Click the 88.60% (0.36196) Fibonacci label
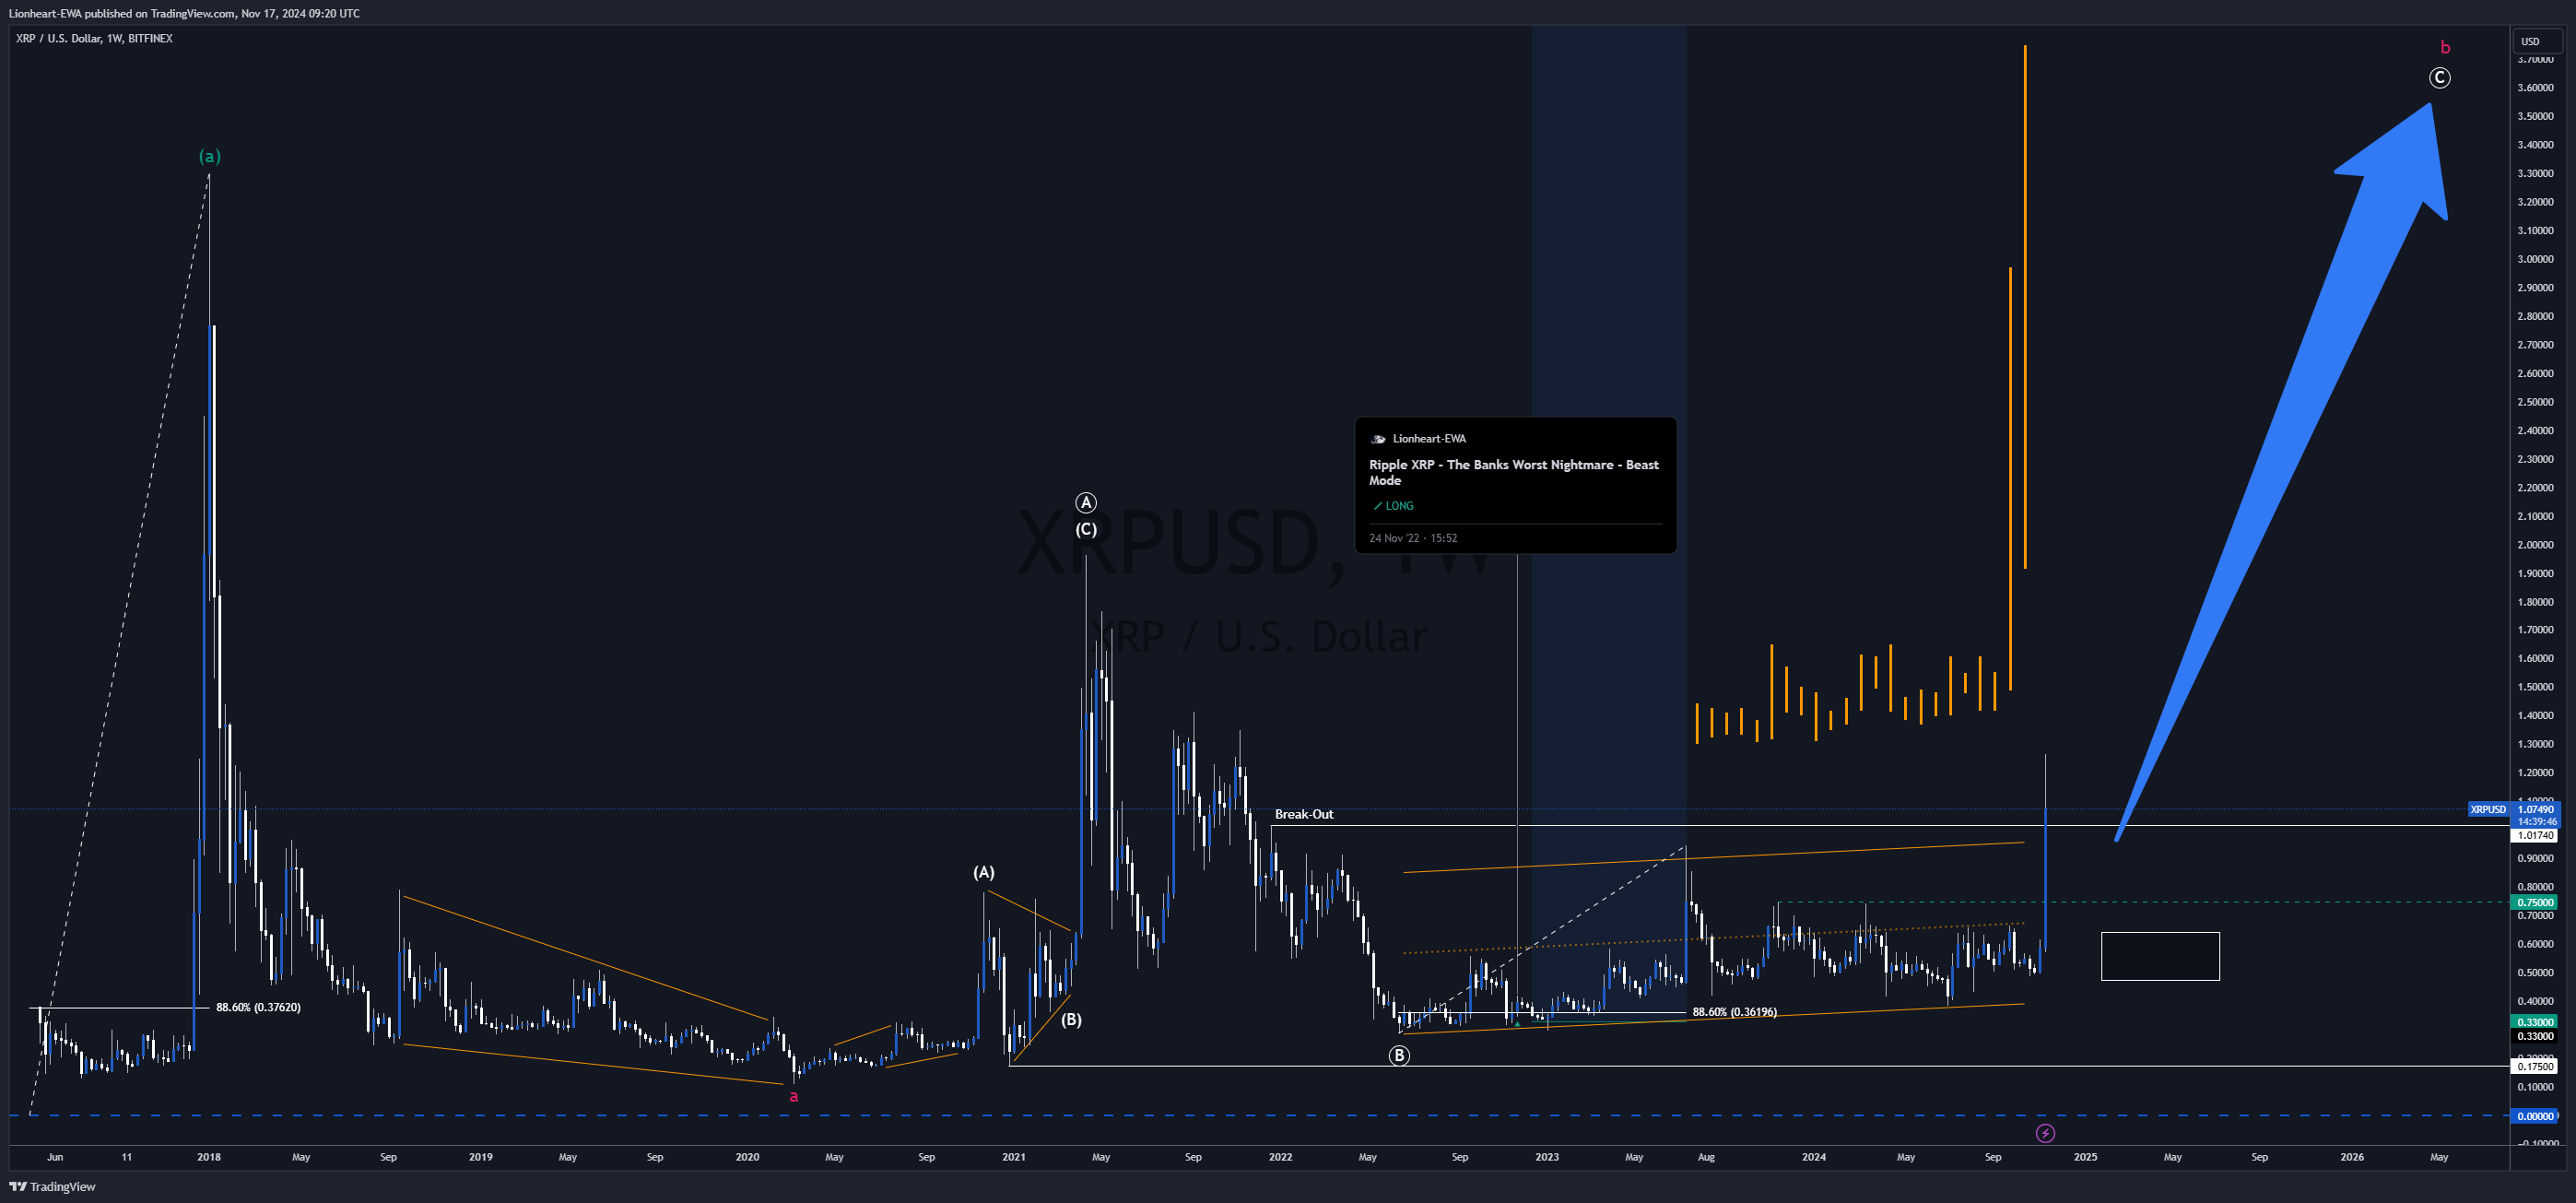This screenshot has height=1203, width=2576. pos(1734,1012)
